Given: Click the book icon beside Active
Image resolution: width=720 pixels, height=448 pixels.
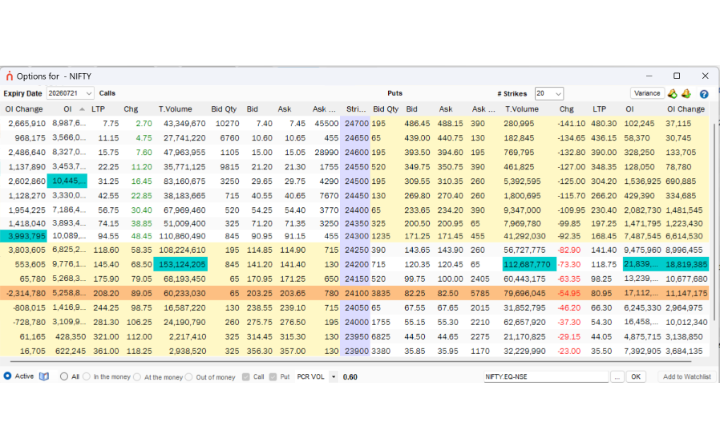Looking at the screenshot, I should click(x=44, y=376).
